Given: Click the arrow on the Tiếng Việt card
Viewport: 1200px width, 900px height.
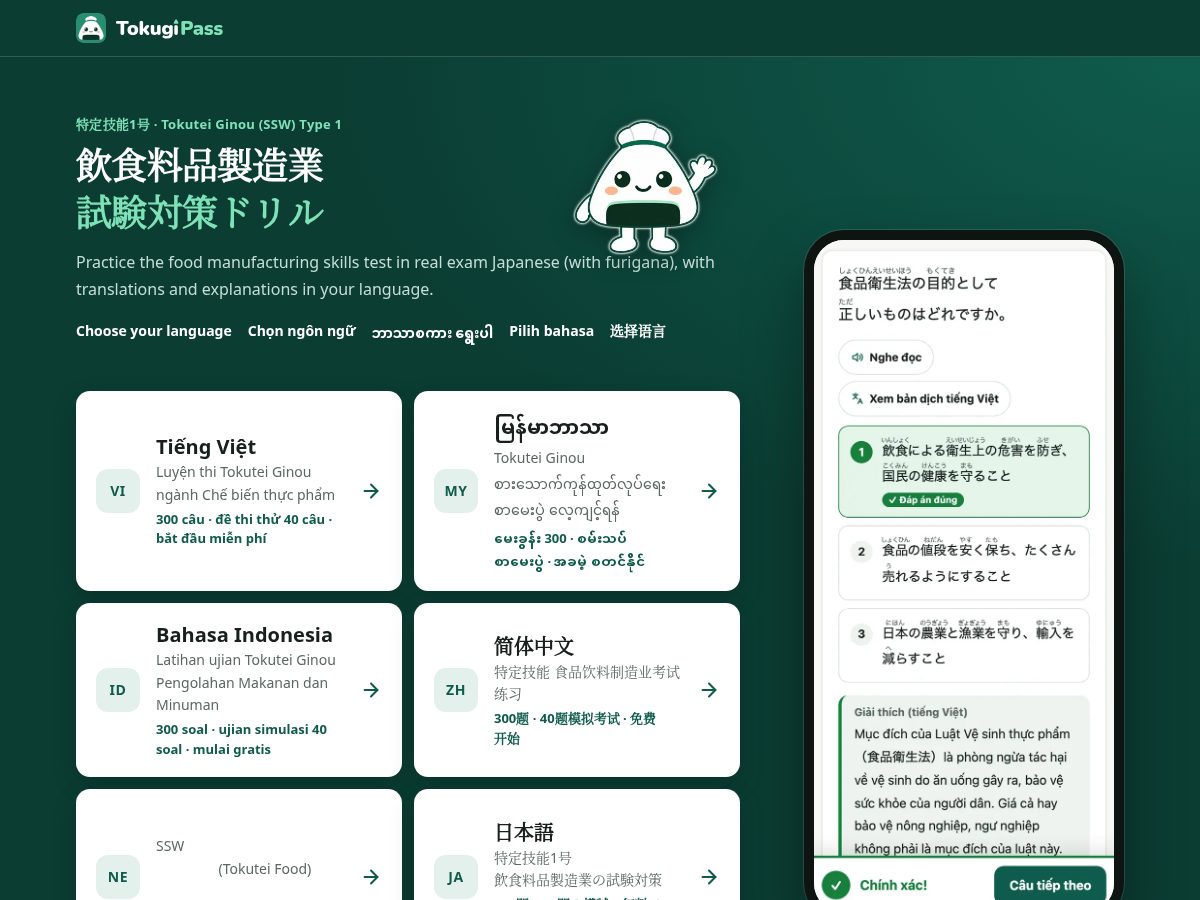Looking at the screenshot, I should point(371,491).
